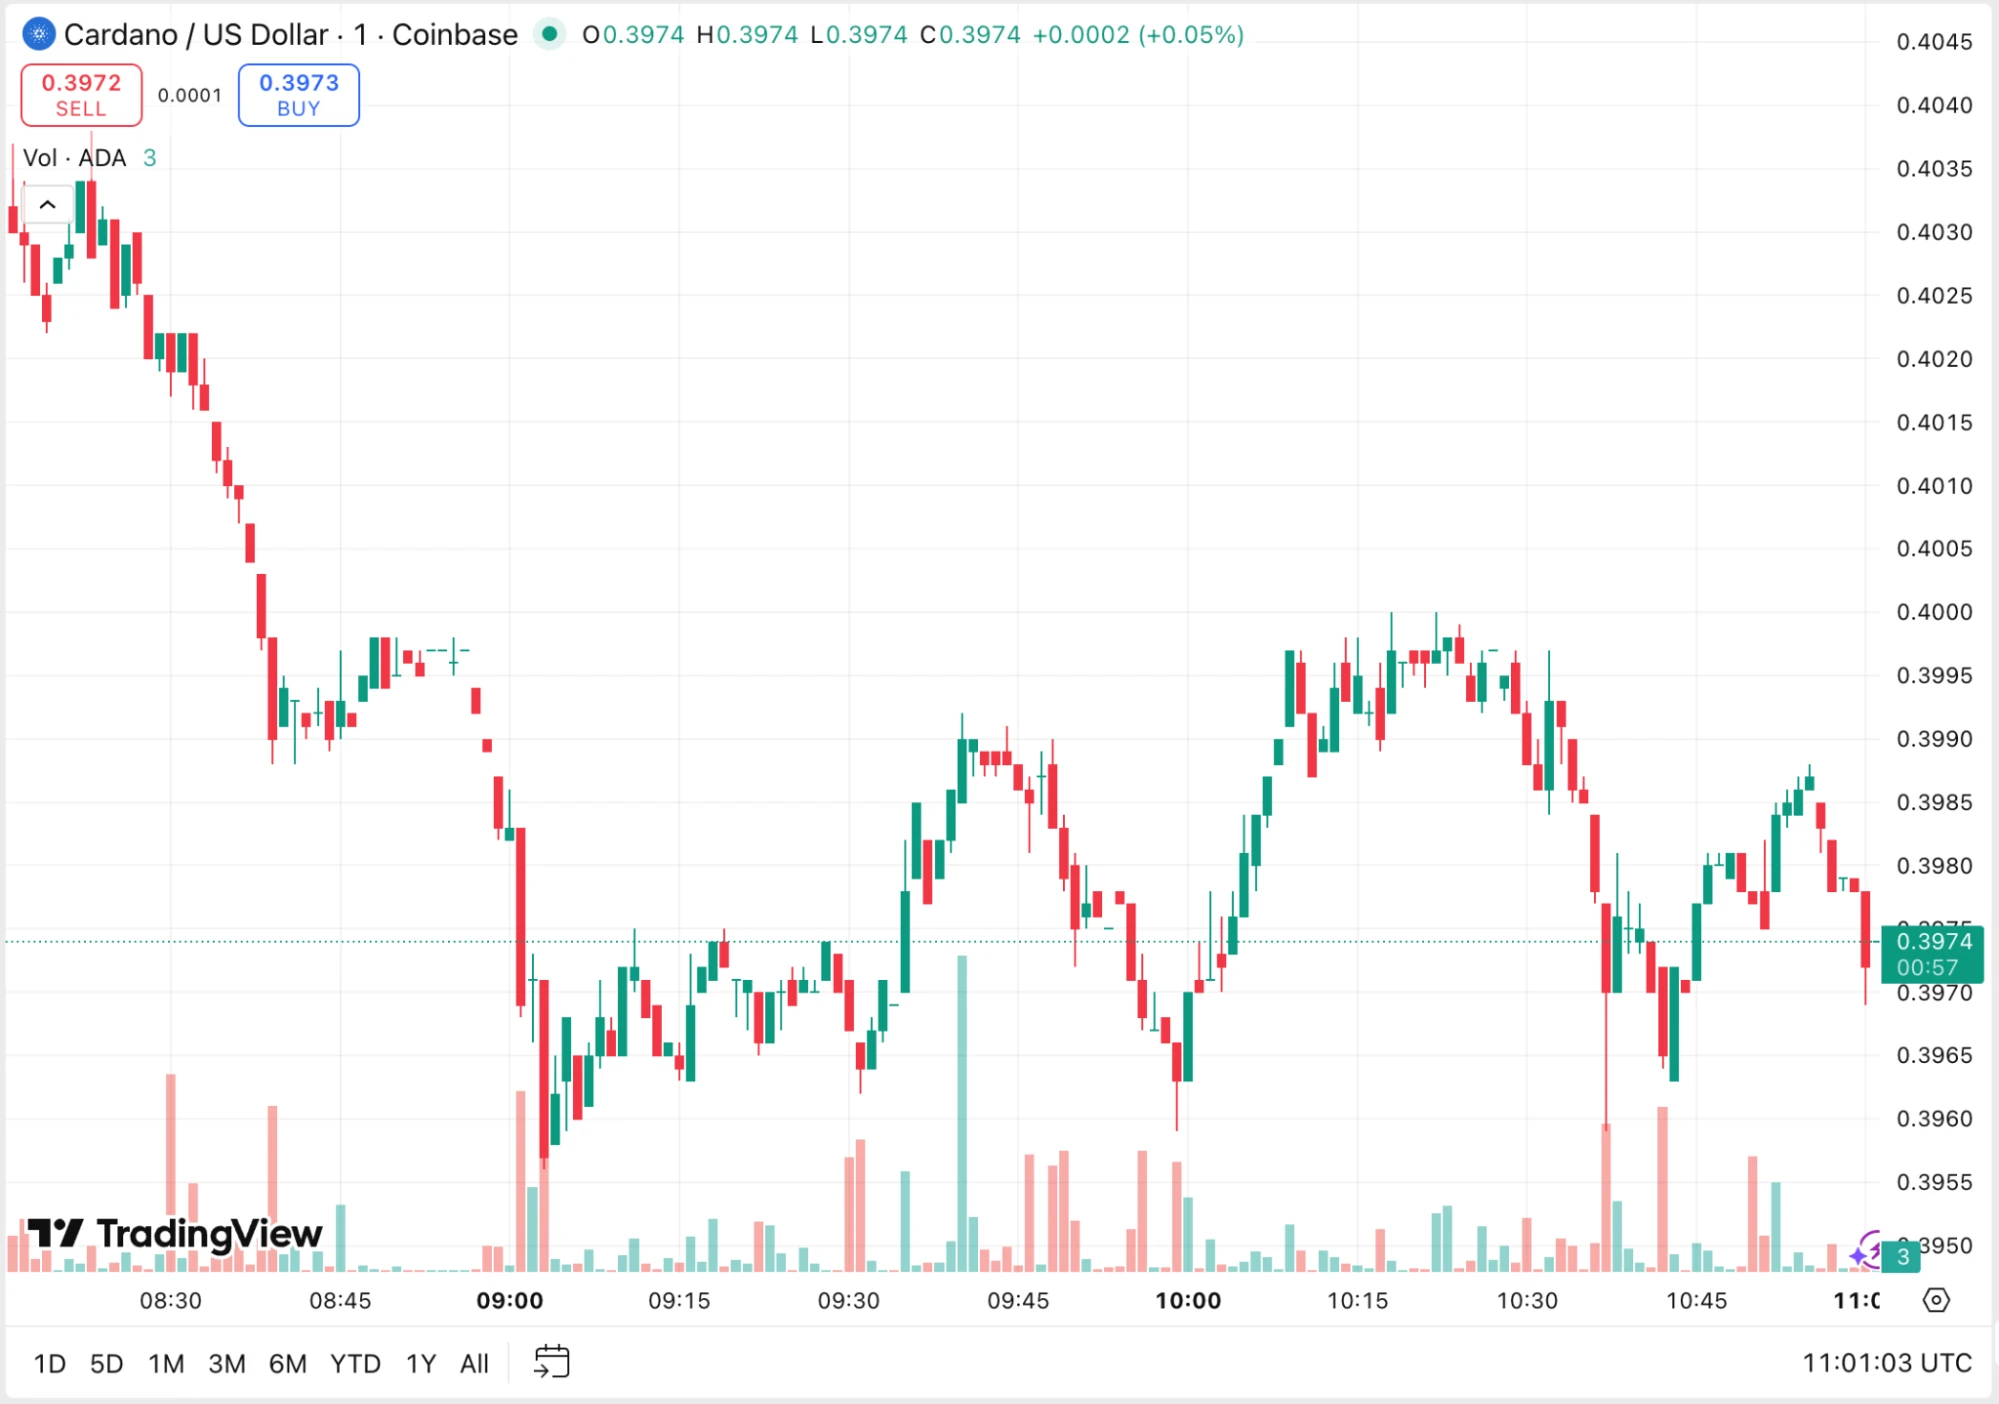Viewport: 1999px width, 1404px height.
Task: Click the teal countdown price label 0.3974
Action: tap(1933, 953)
